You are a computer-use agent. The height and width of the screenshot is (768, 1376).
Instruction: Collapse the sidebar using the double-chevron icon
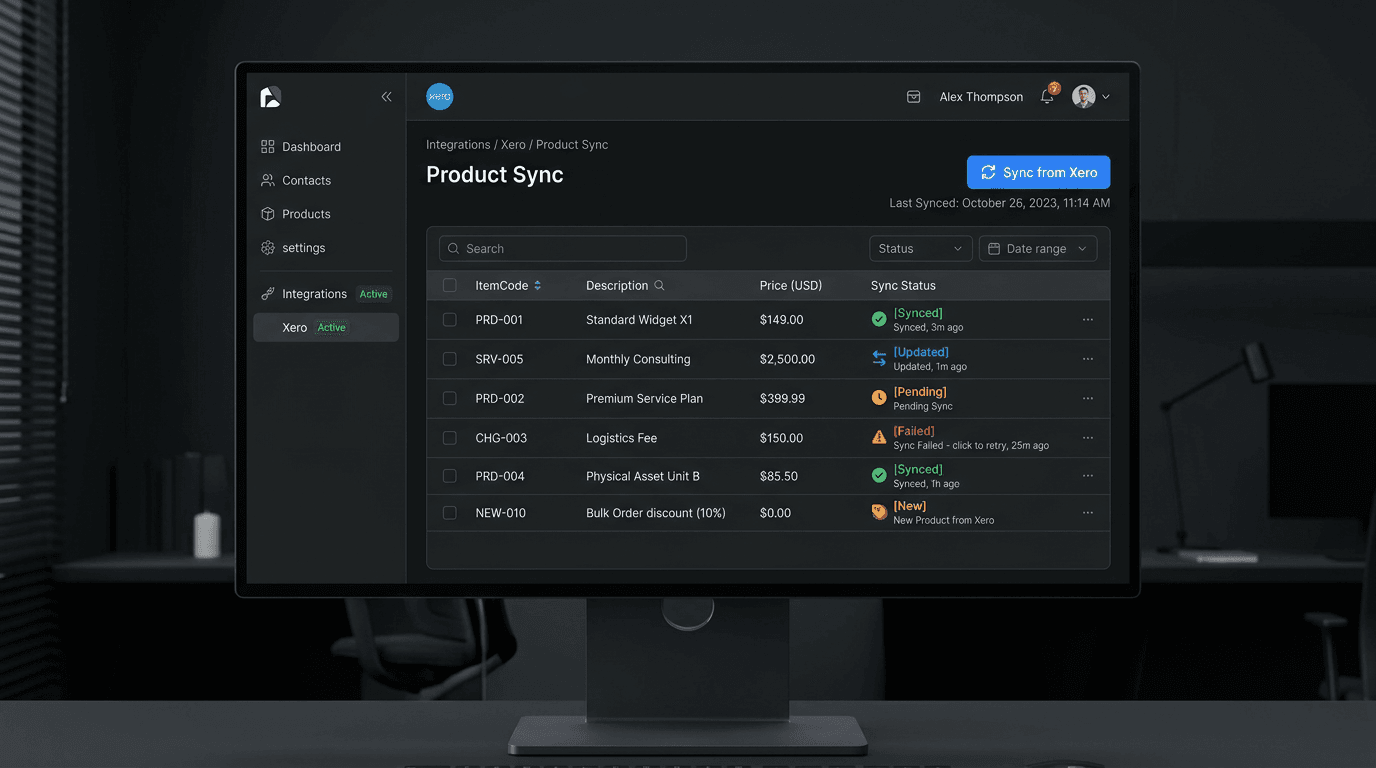(x=386, y=96)
